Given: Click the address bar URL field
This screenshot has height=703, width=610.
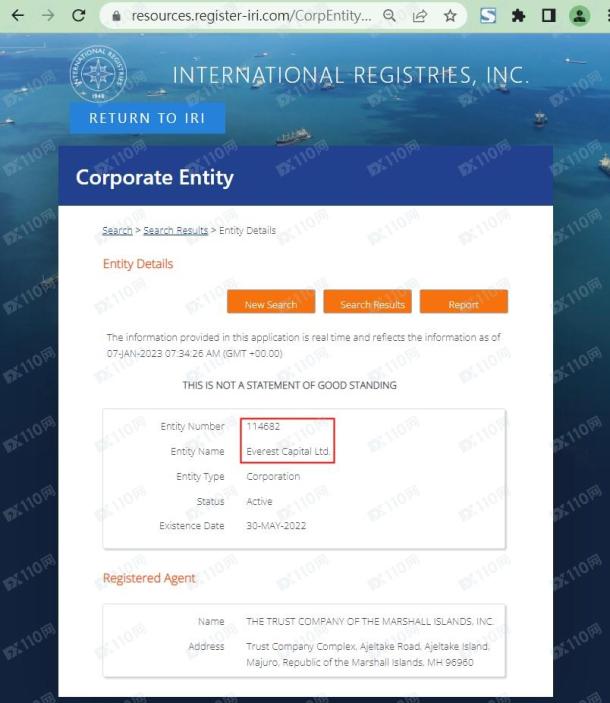Looking at the screenshot, I should pos(251,16).
